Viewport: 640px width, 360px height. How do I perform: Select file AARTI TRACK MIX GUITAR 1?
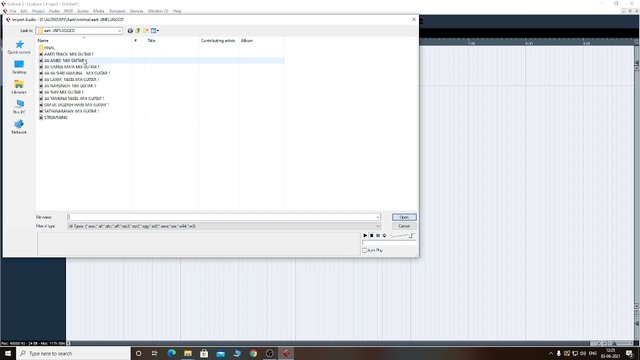66,54
